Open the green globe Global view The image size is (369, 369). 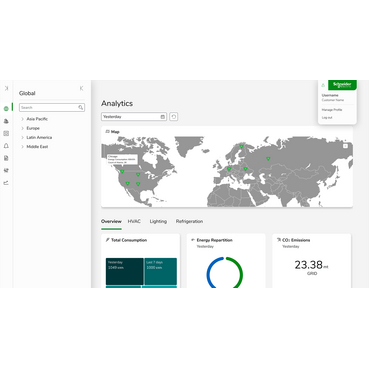(x=6, y=109)
